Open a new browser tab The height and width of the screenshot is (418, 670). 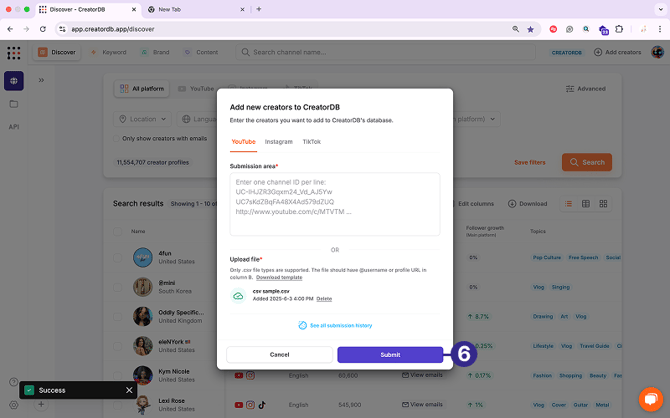point(259,9)
